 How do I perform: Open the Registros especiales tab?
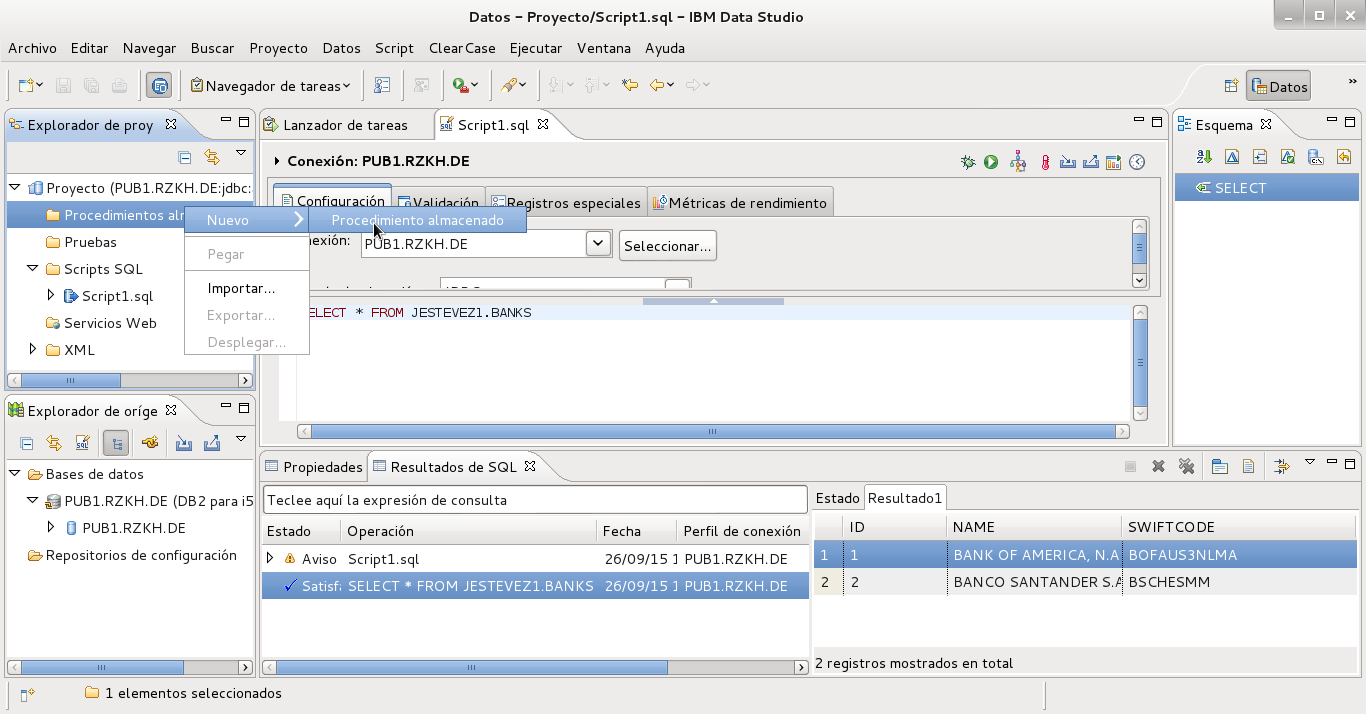coord(566,202)
